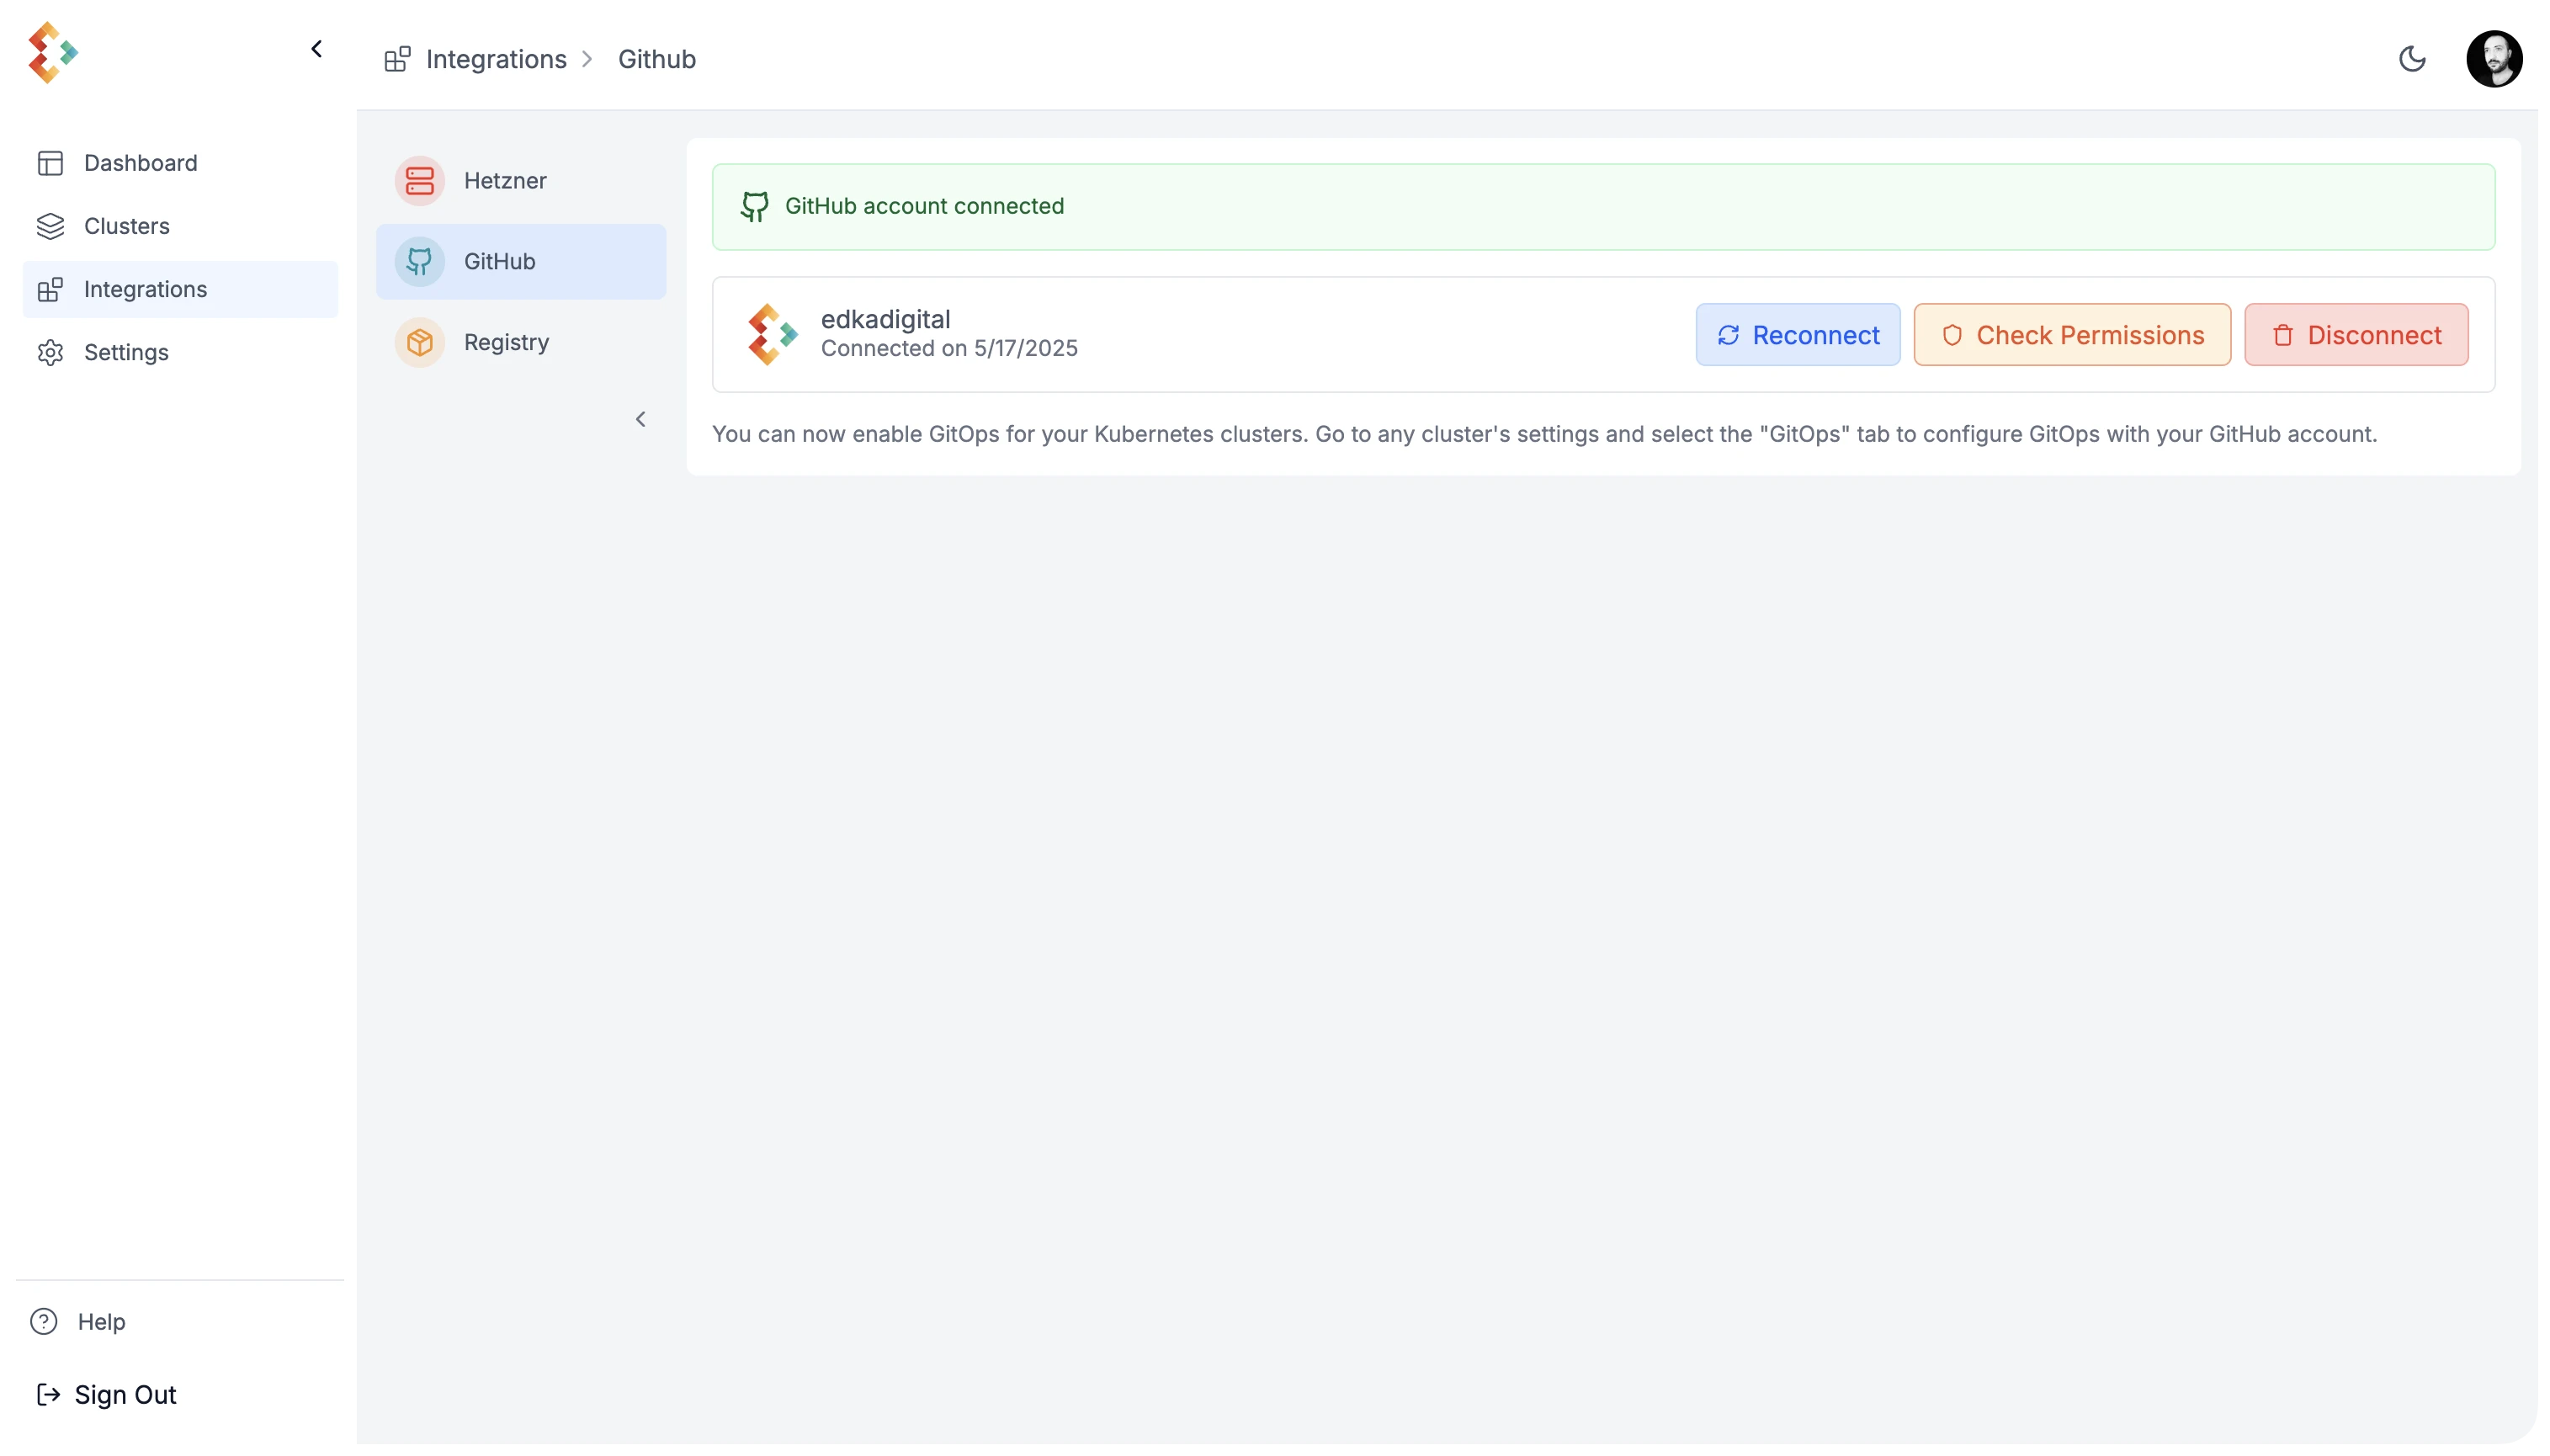Screen dimensions: 2550x1456
Task: Click the GitHub octocat tab icon
Action: (420, 262)
